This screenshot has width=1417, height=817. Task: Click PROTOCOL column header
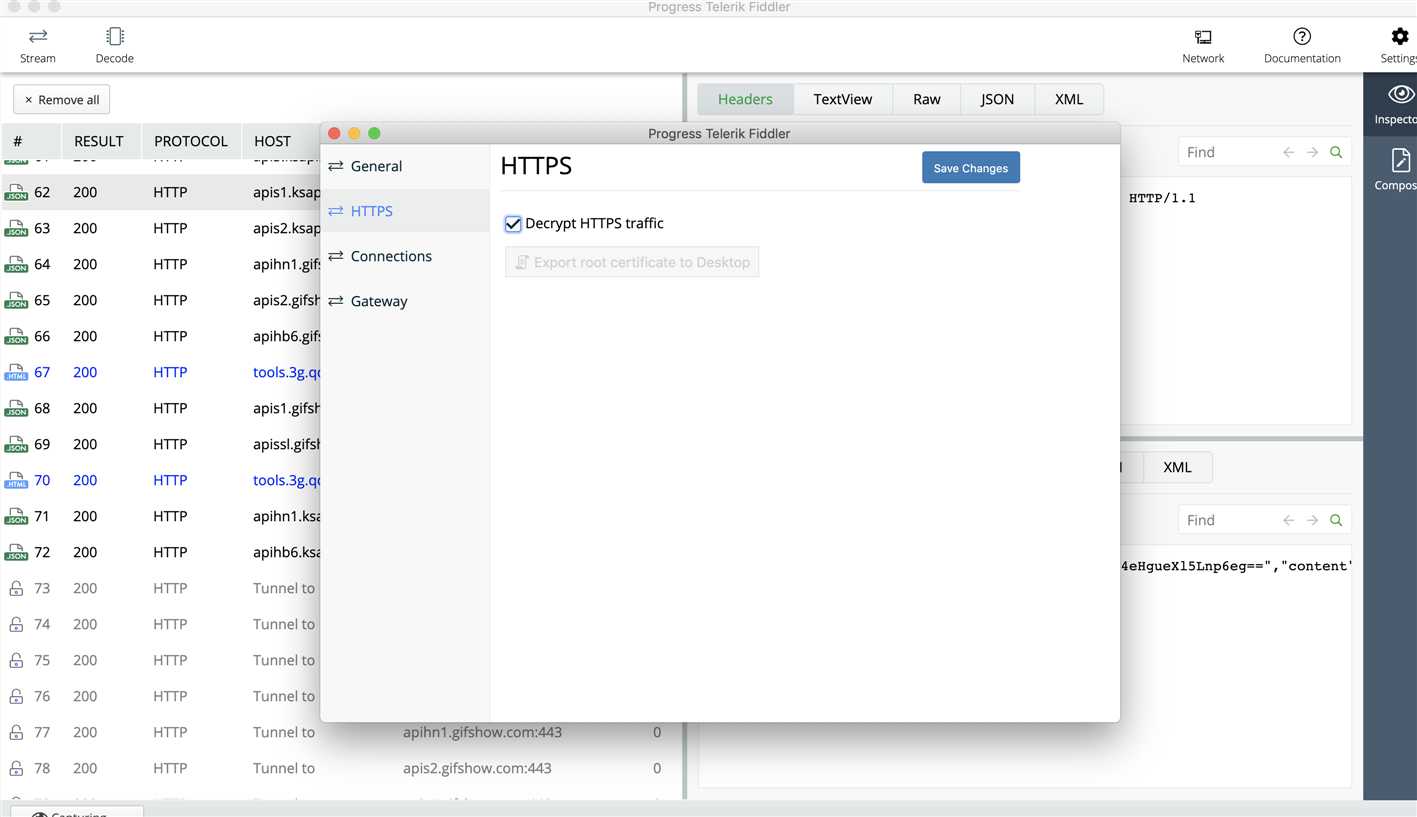tap(191, 141)
